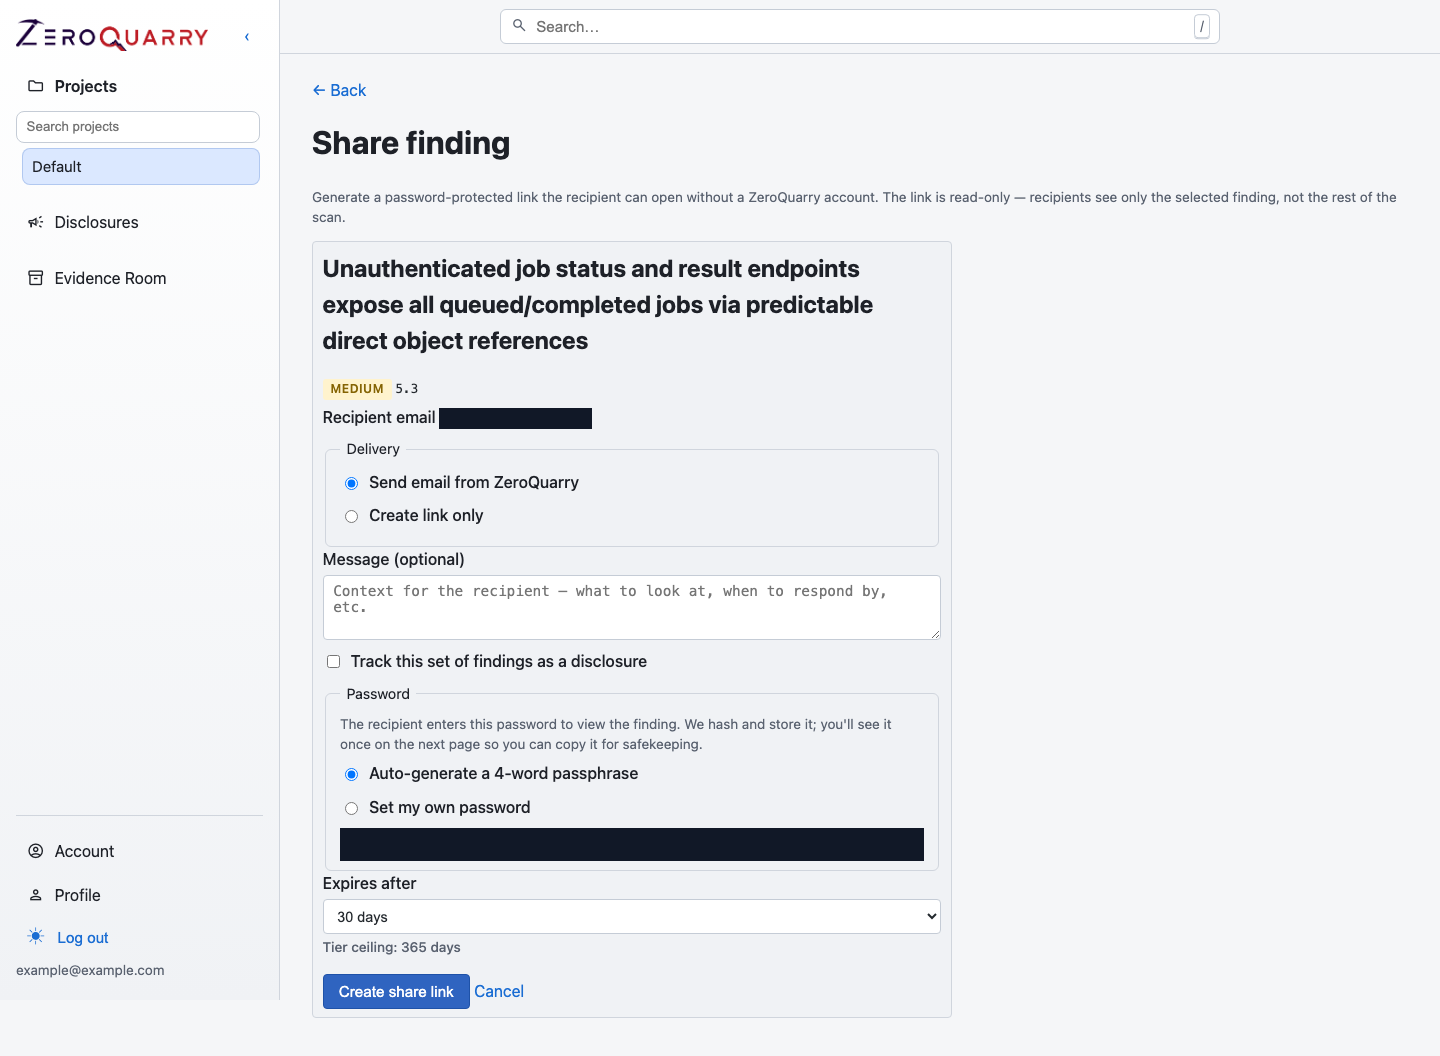
Task: Select Create link only radio
Action: (x=352, y=517)
